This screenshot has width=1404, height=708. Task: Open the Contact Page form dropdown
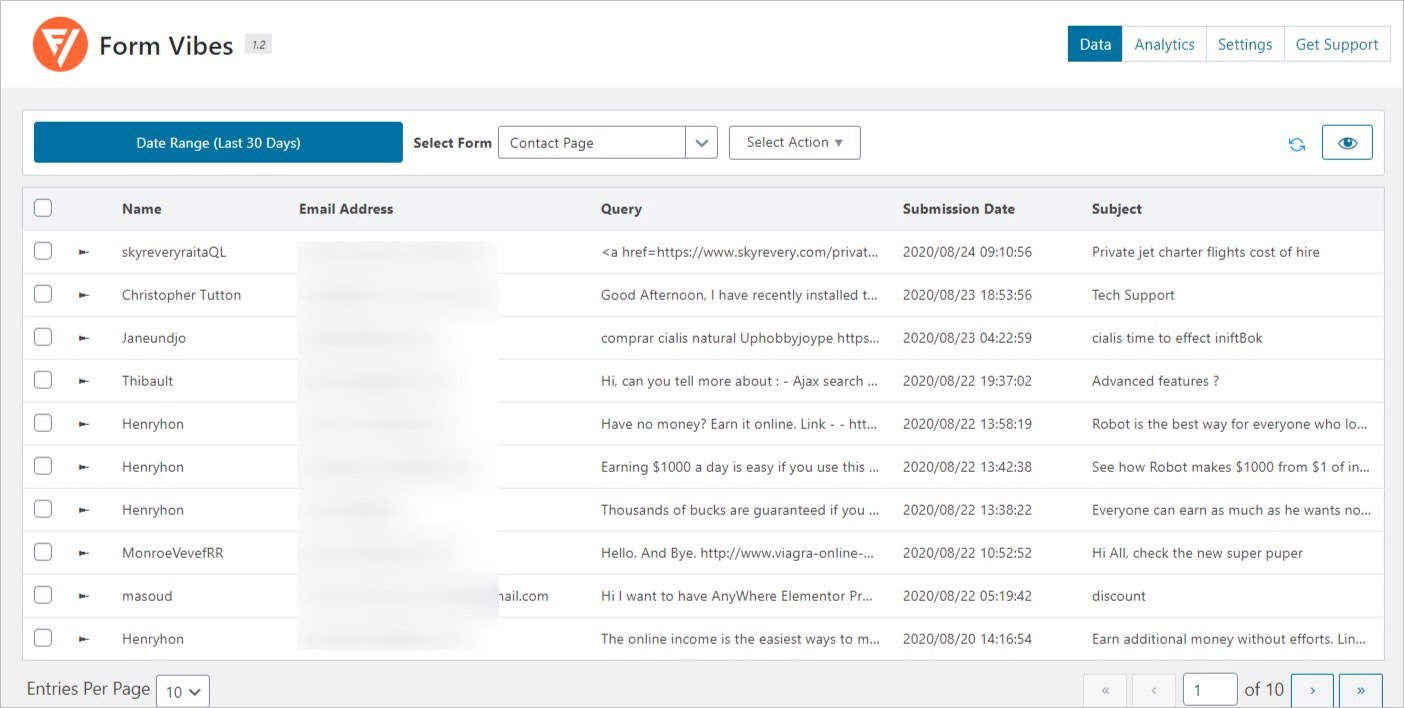607,143
